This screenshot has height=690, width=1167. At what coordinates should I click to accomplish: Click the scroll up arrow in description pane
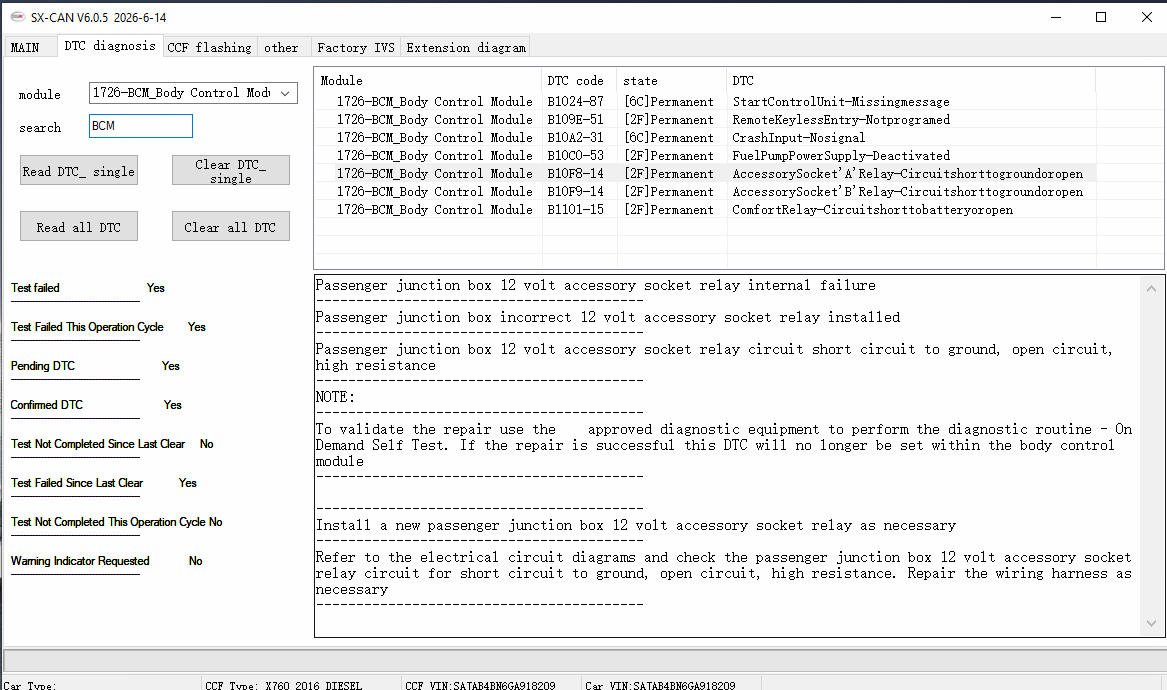coord(1151,288)
